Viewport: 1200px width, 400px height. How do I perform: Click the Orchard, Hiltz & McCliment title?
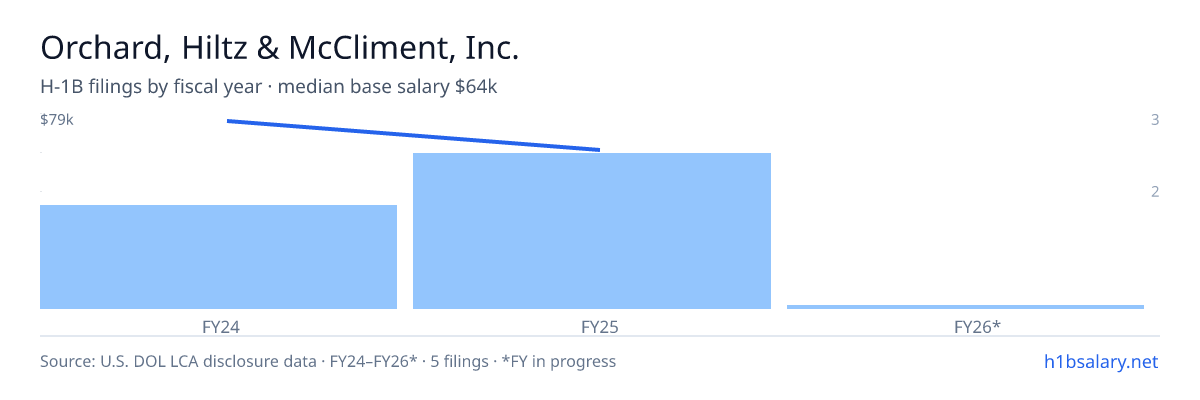280,47
